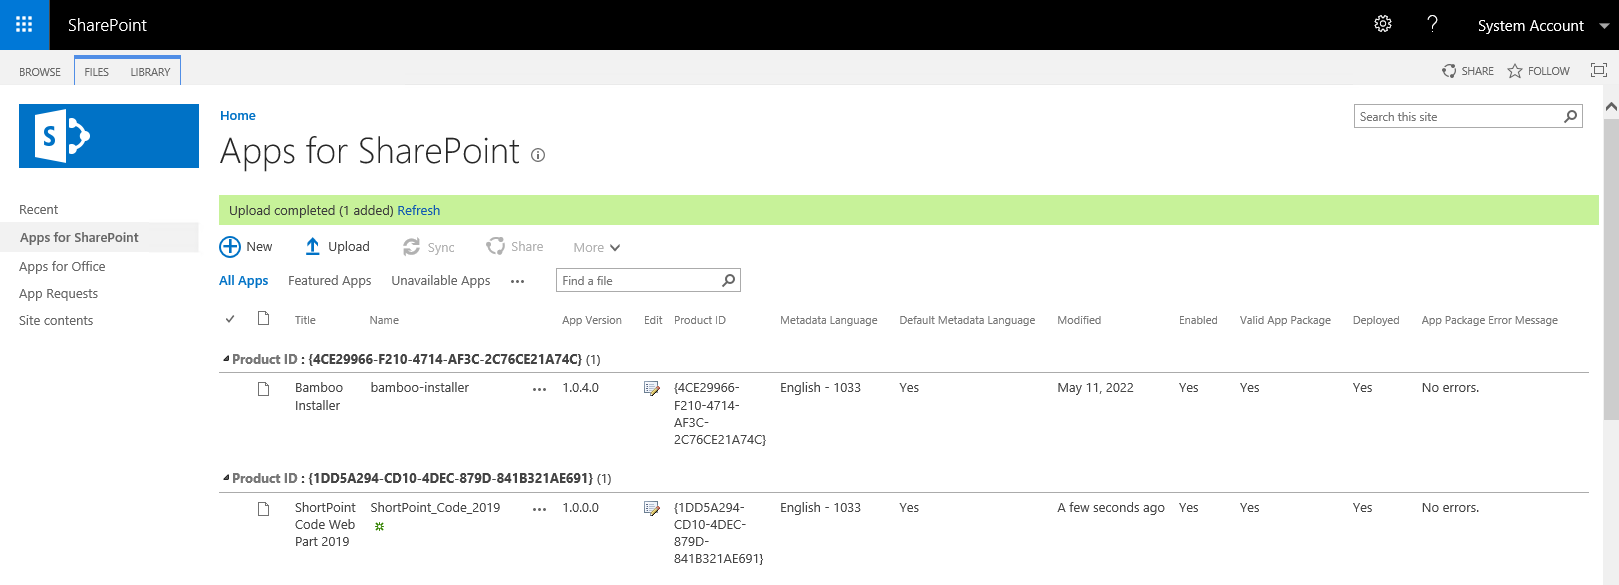Click the bamboo-installer file type icon
Image resolution: width=1619 pixels, height=585 pixels.
pos(263,389)
